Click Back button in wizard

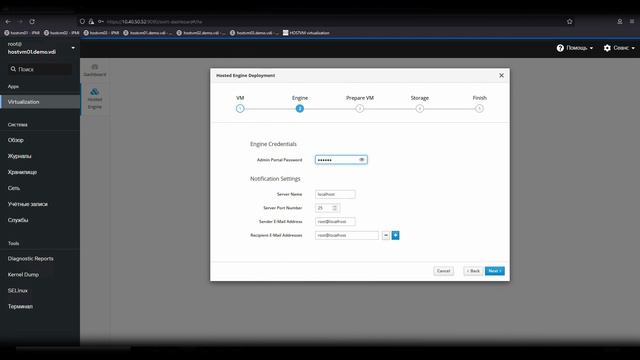point(473,271)
